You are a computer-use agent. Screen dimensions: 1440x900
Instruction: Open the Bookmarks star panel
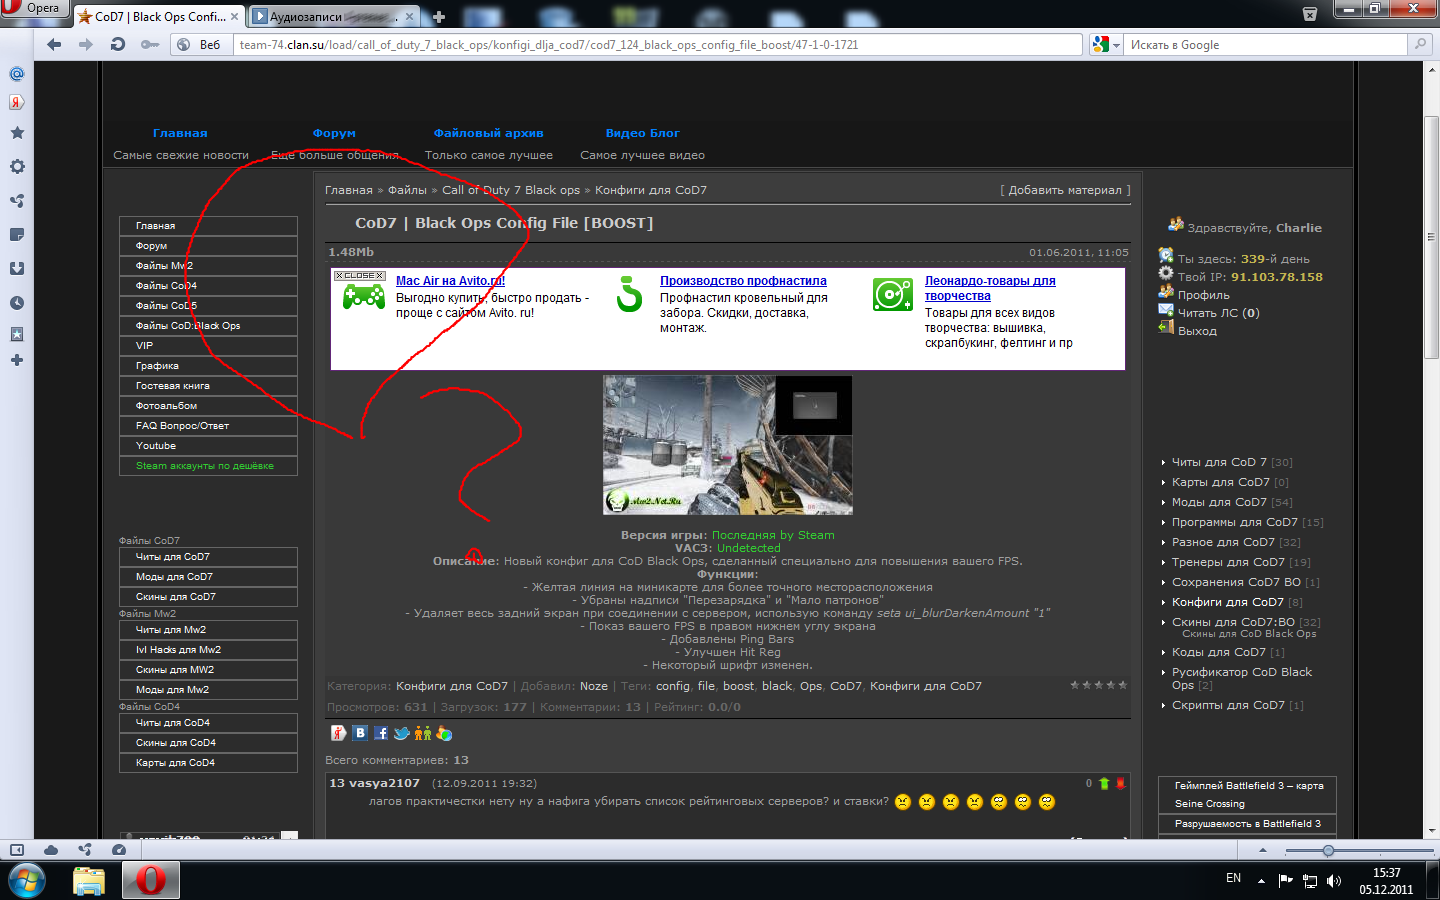(17, 133)
